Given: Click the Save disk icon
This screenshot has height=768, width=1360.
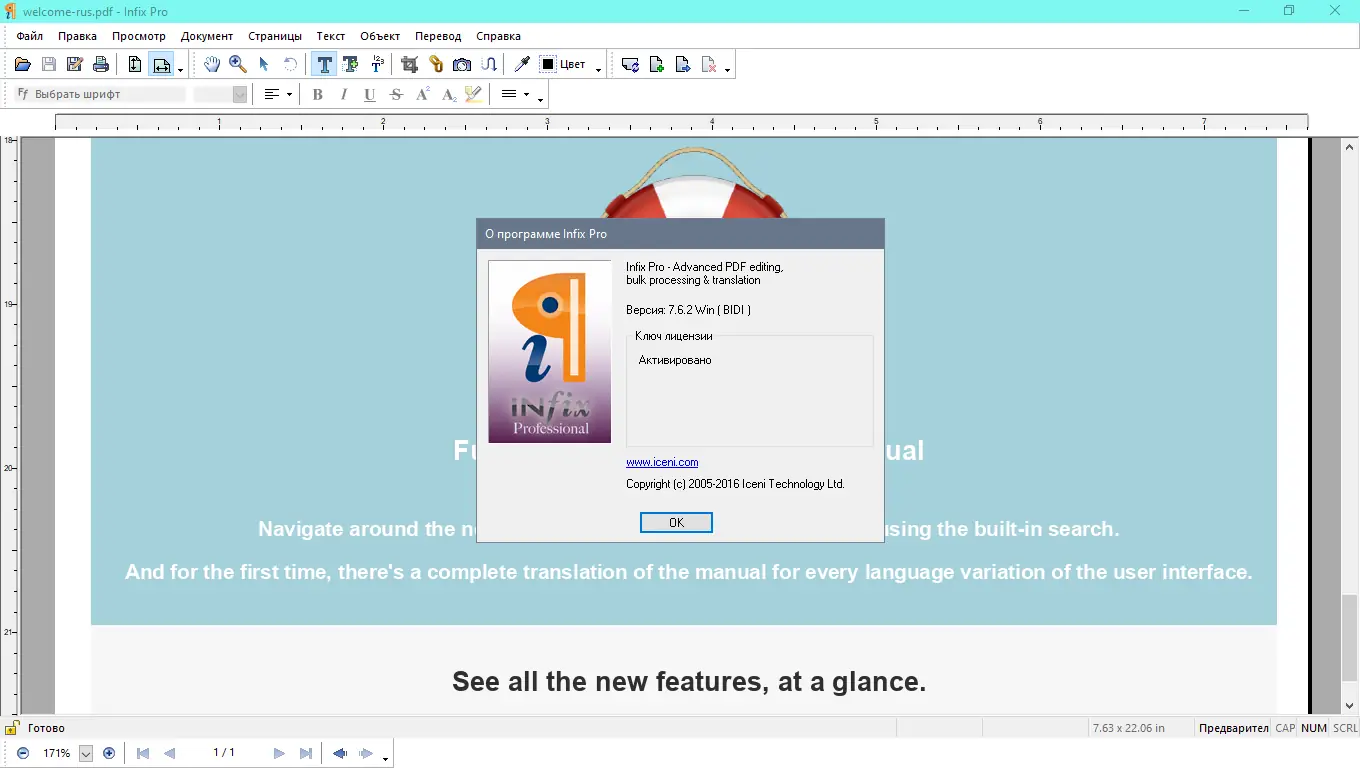Looking at the screenshot, I should (48, 65).
